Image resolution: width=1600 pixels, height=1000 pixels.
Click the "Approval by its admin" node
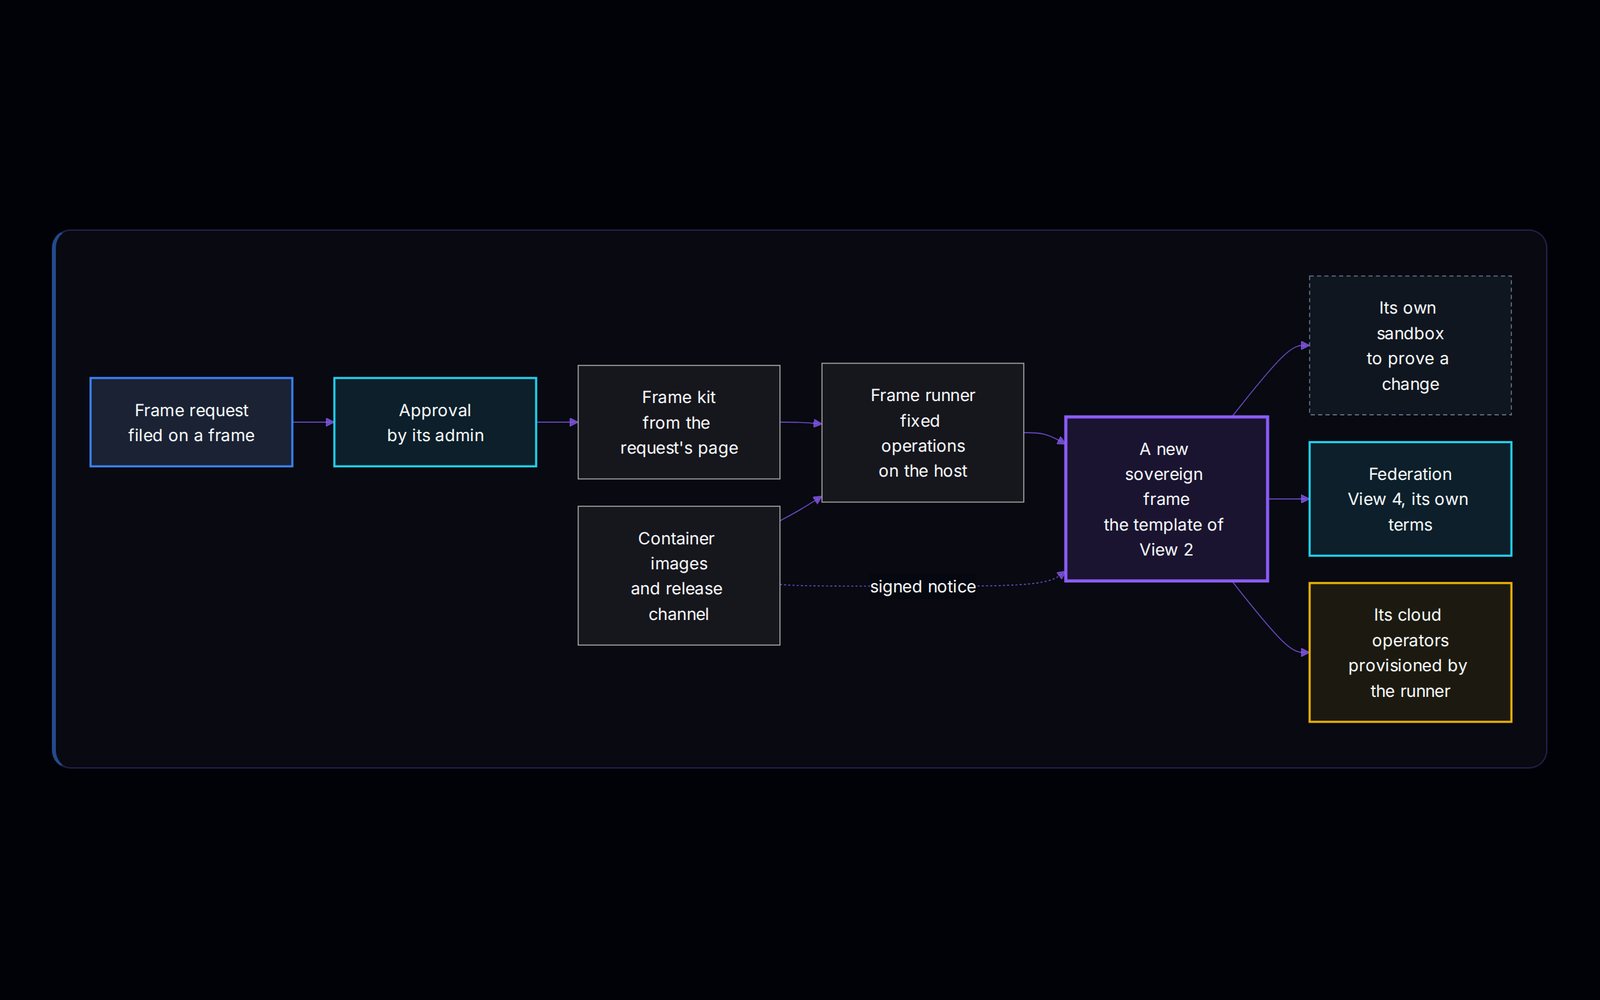(x=435, y=422)
